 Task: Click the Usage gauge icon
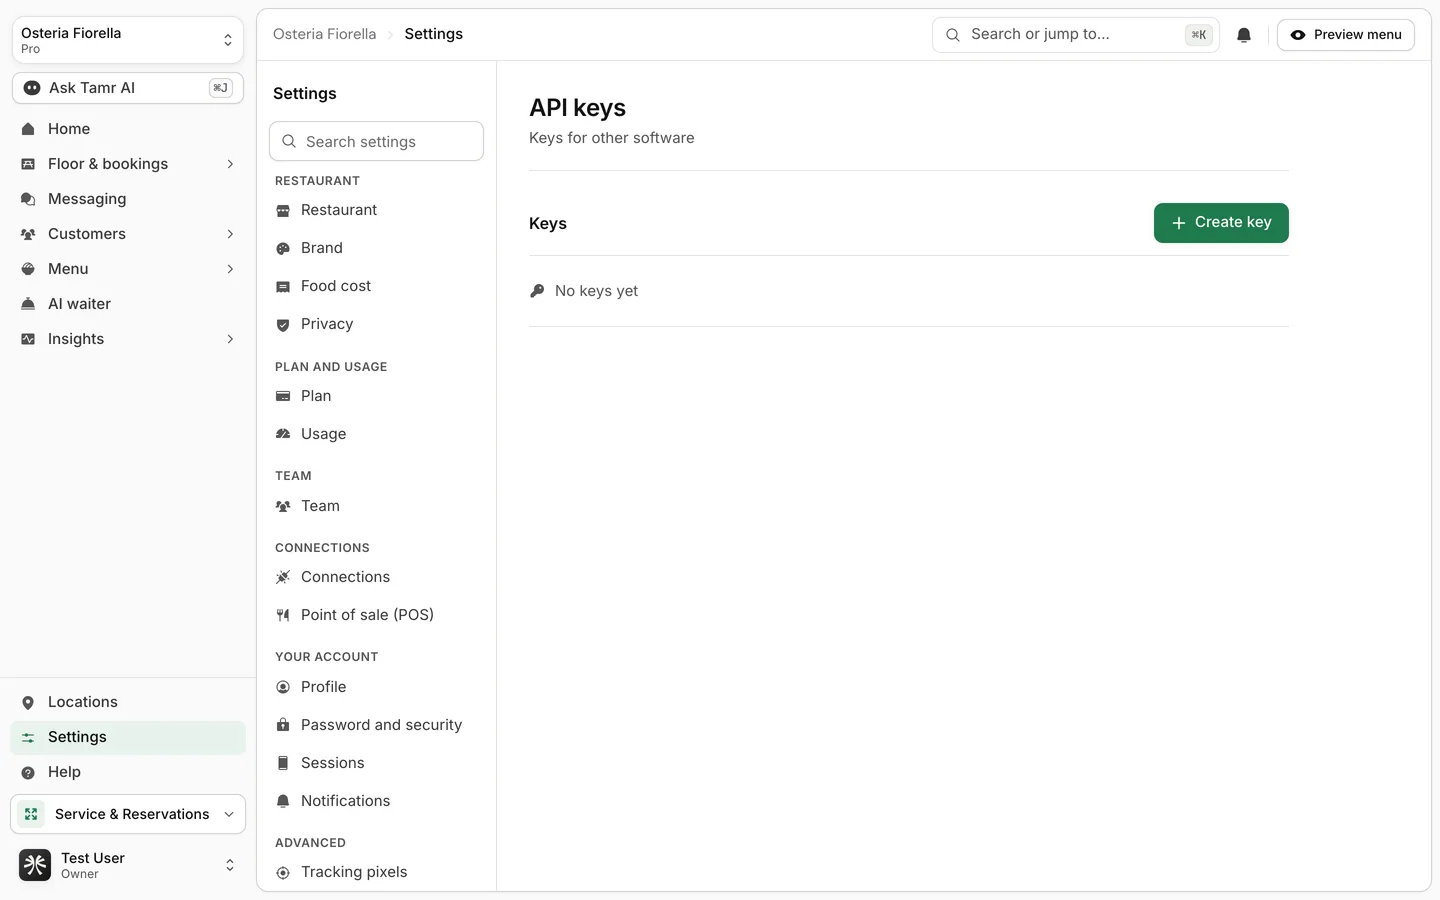pyautogui.click(x=283, y=434)
